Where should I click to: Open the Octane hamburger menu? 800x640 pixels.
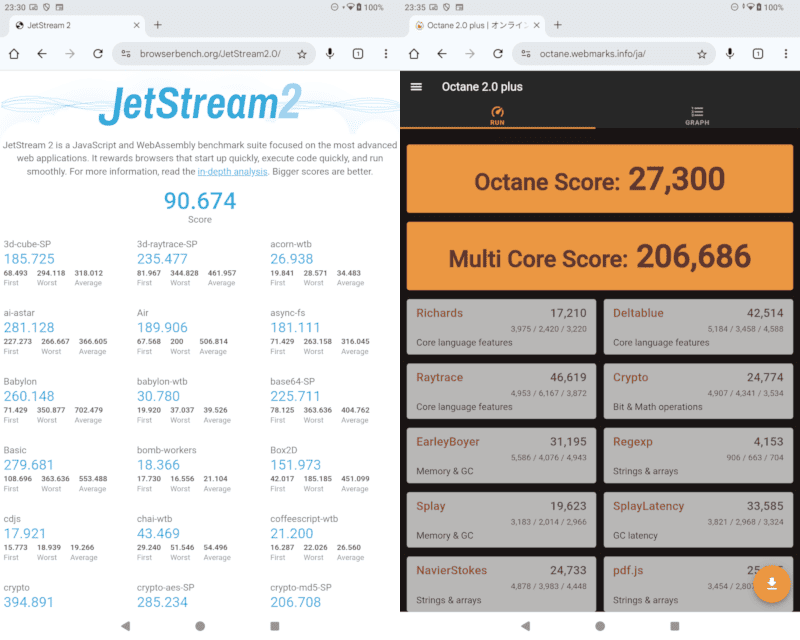point(417,87)
